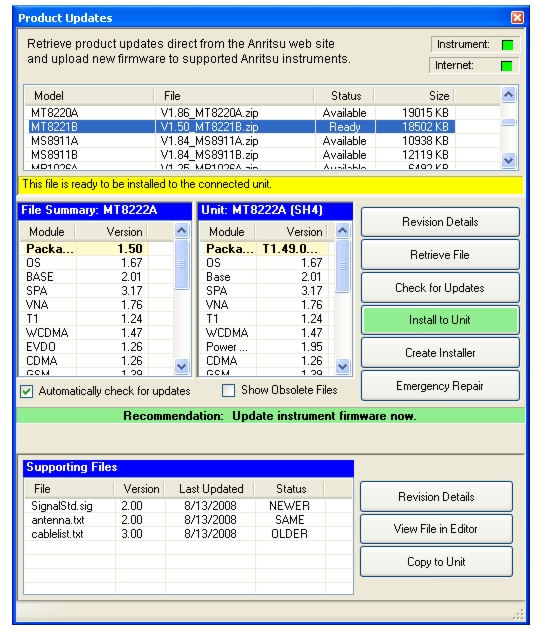
Task: Click the Last Updated column header
Action: (x=210, y=489)
